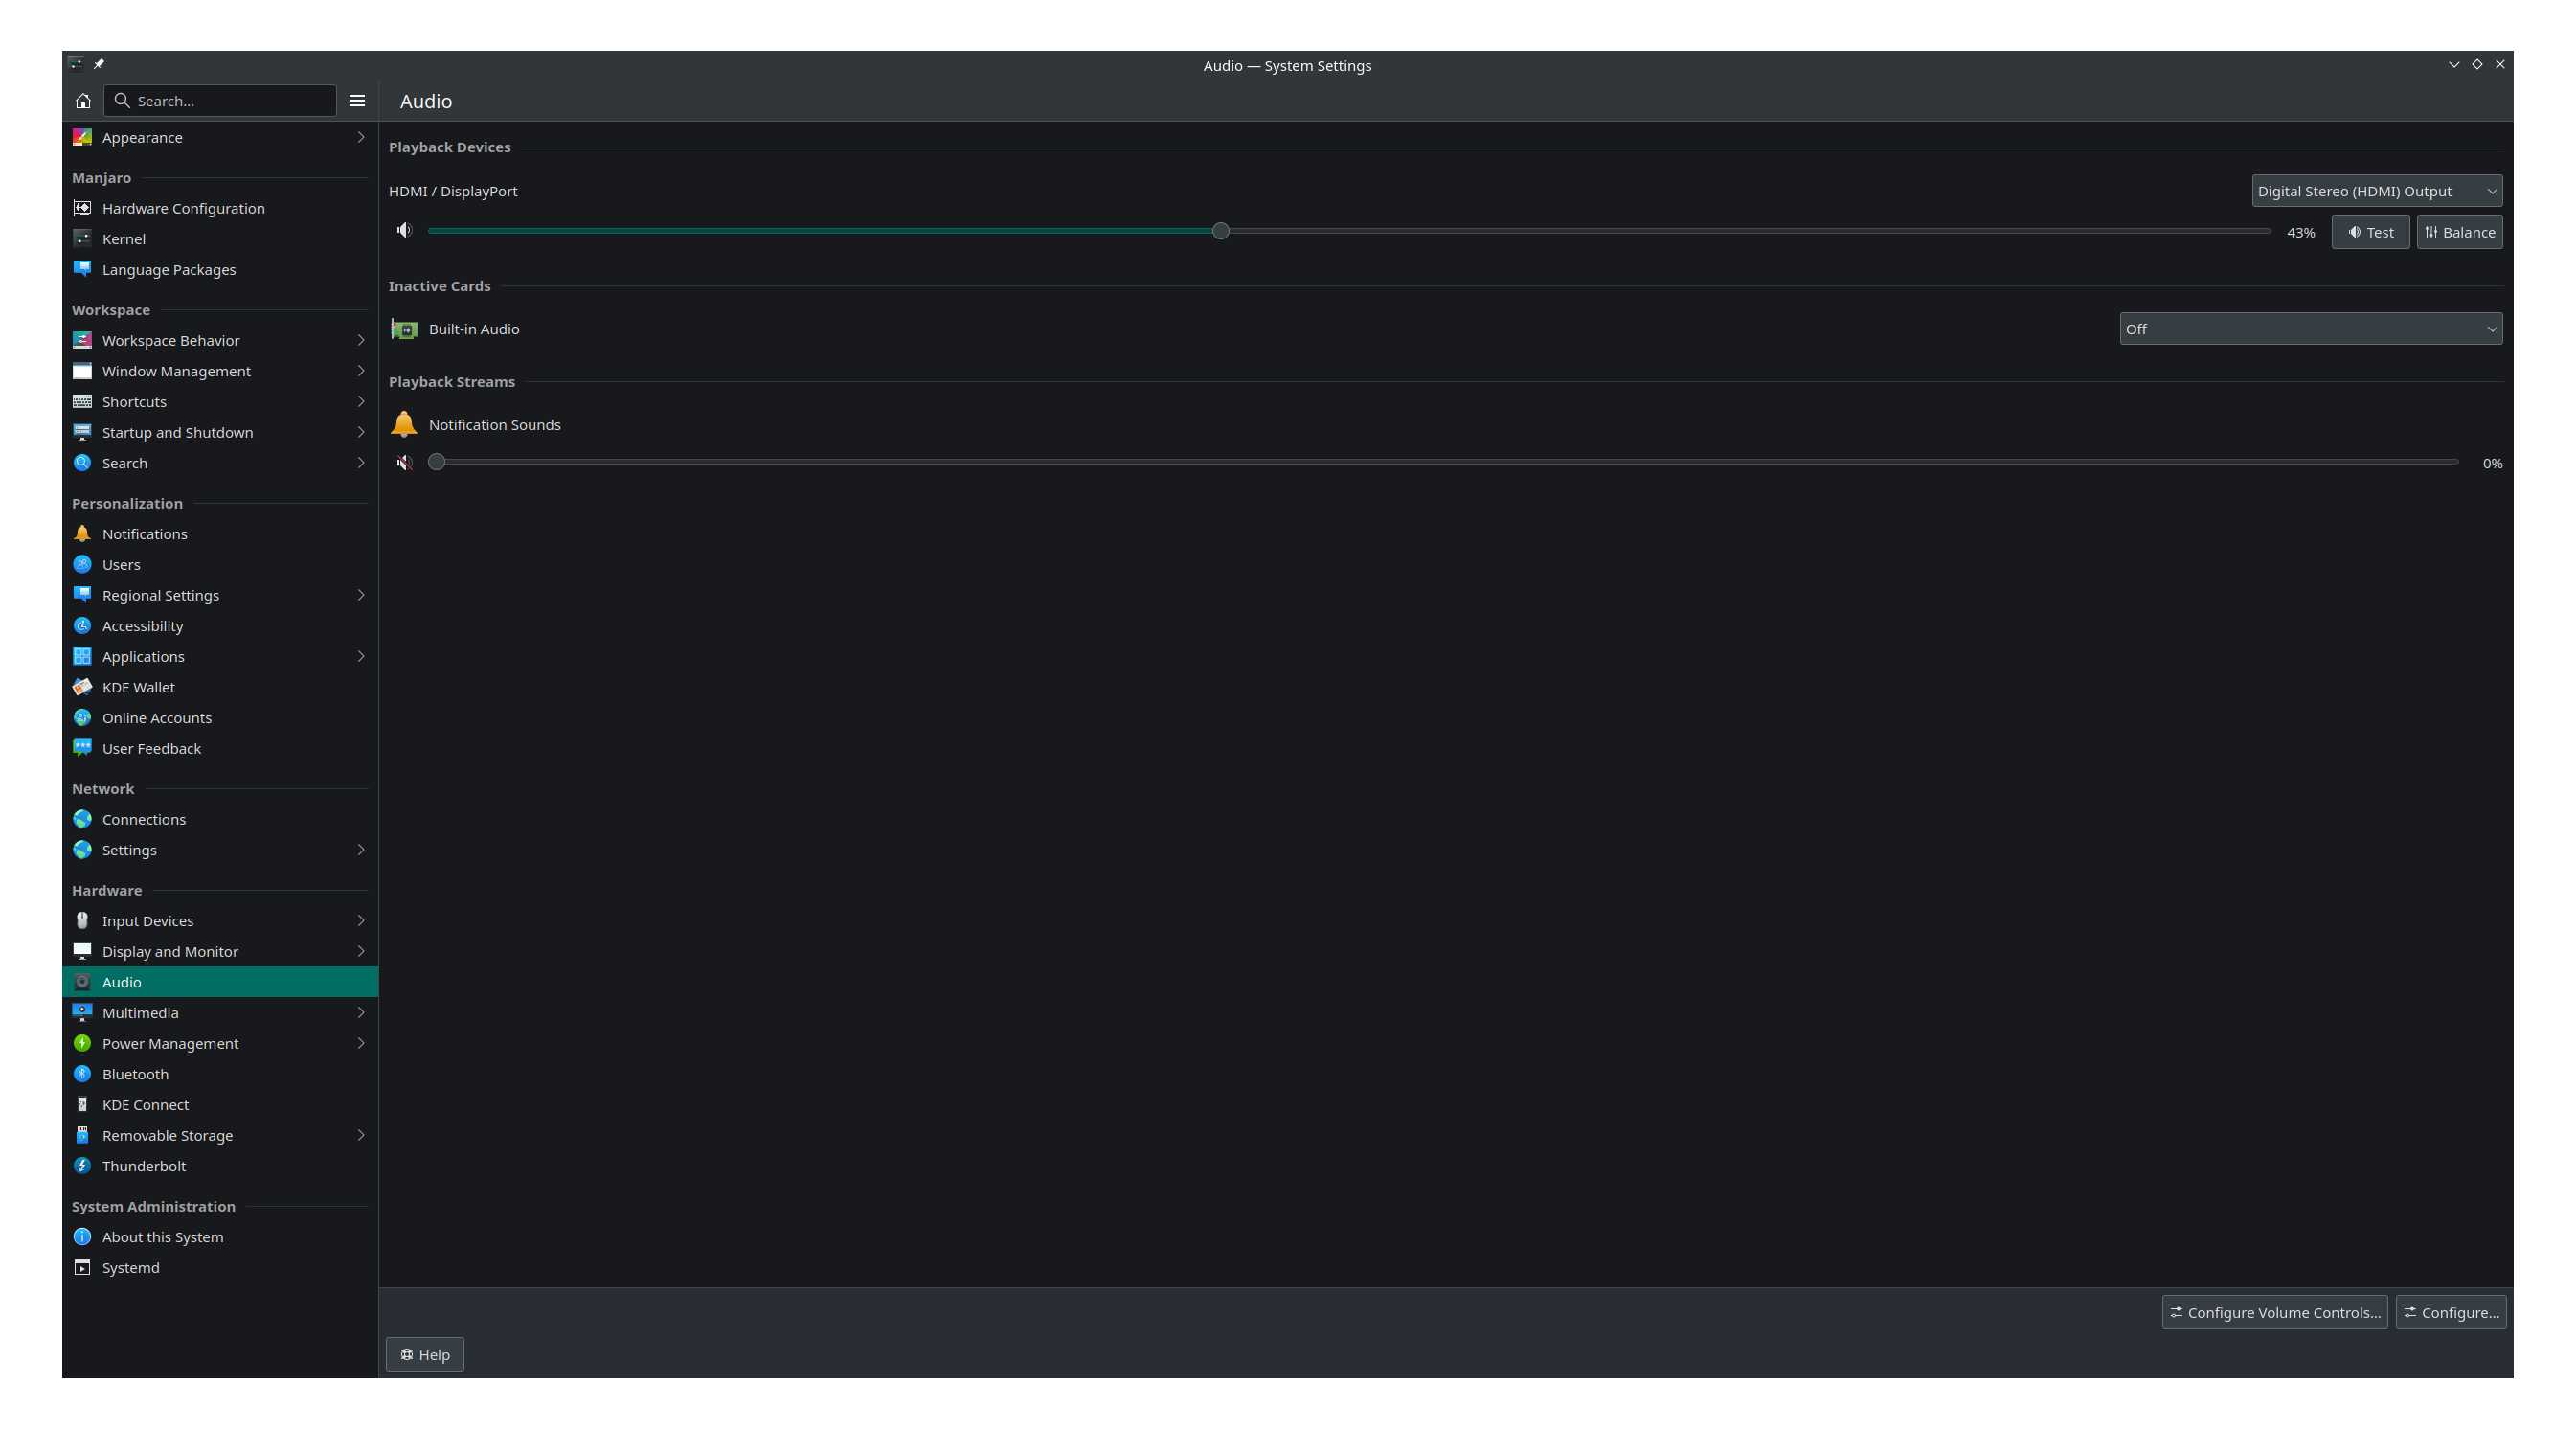
Task: Click the Built-in Audio card icon
Action: (x=404, y=329)
